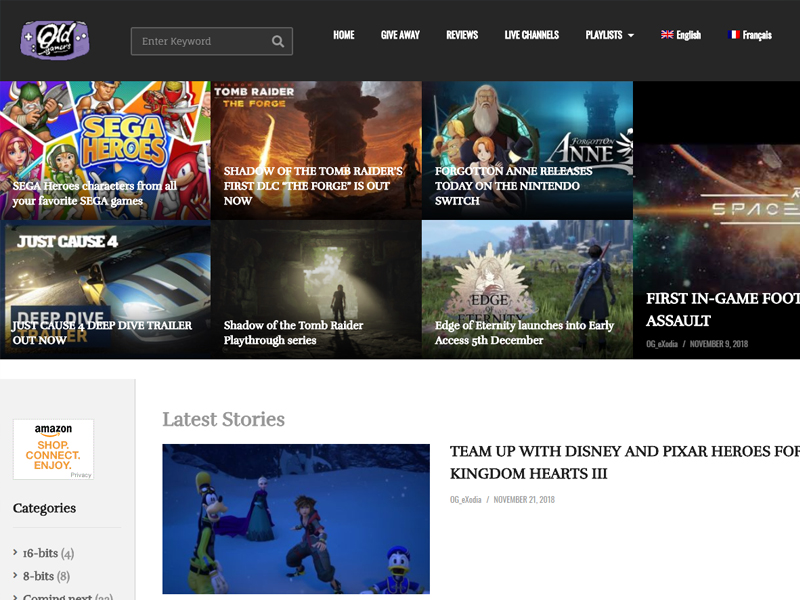Switch language to Français

pyautogui.click(x=757, y=35)
